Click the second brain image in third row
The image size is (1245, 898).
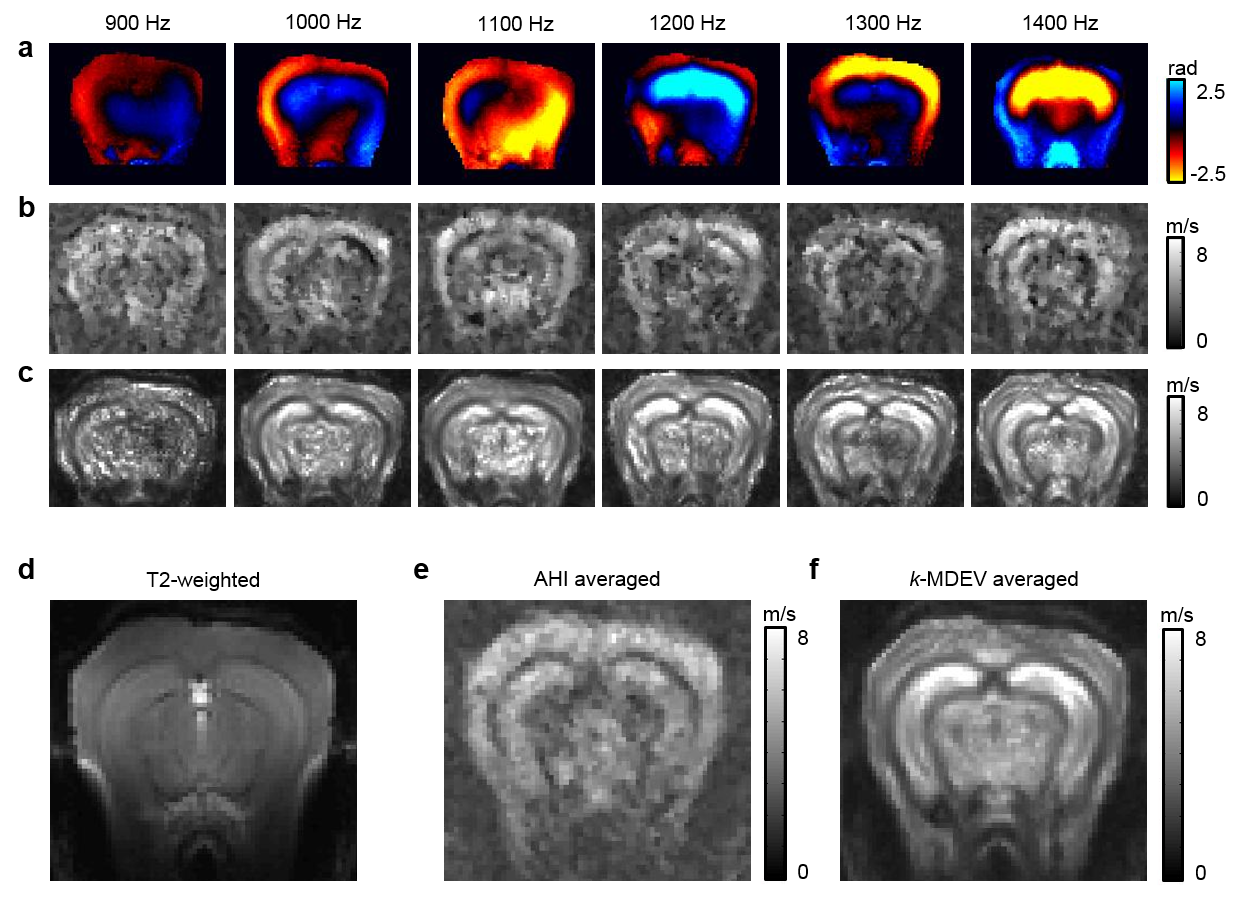(x=322, y=438)
